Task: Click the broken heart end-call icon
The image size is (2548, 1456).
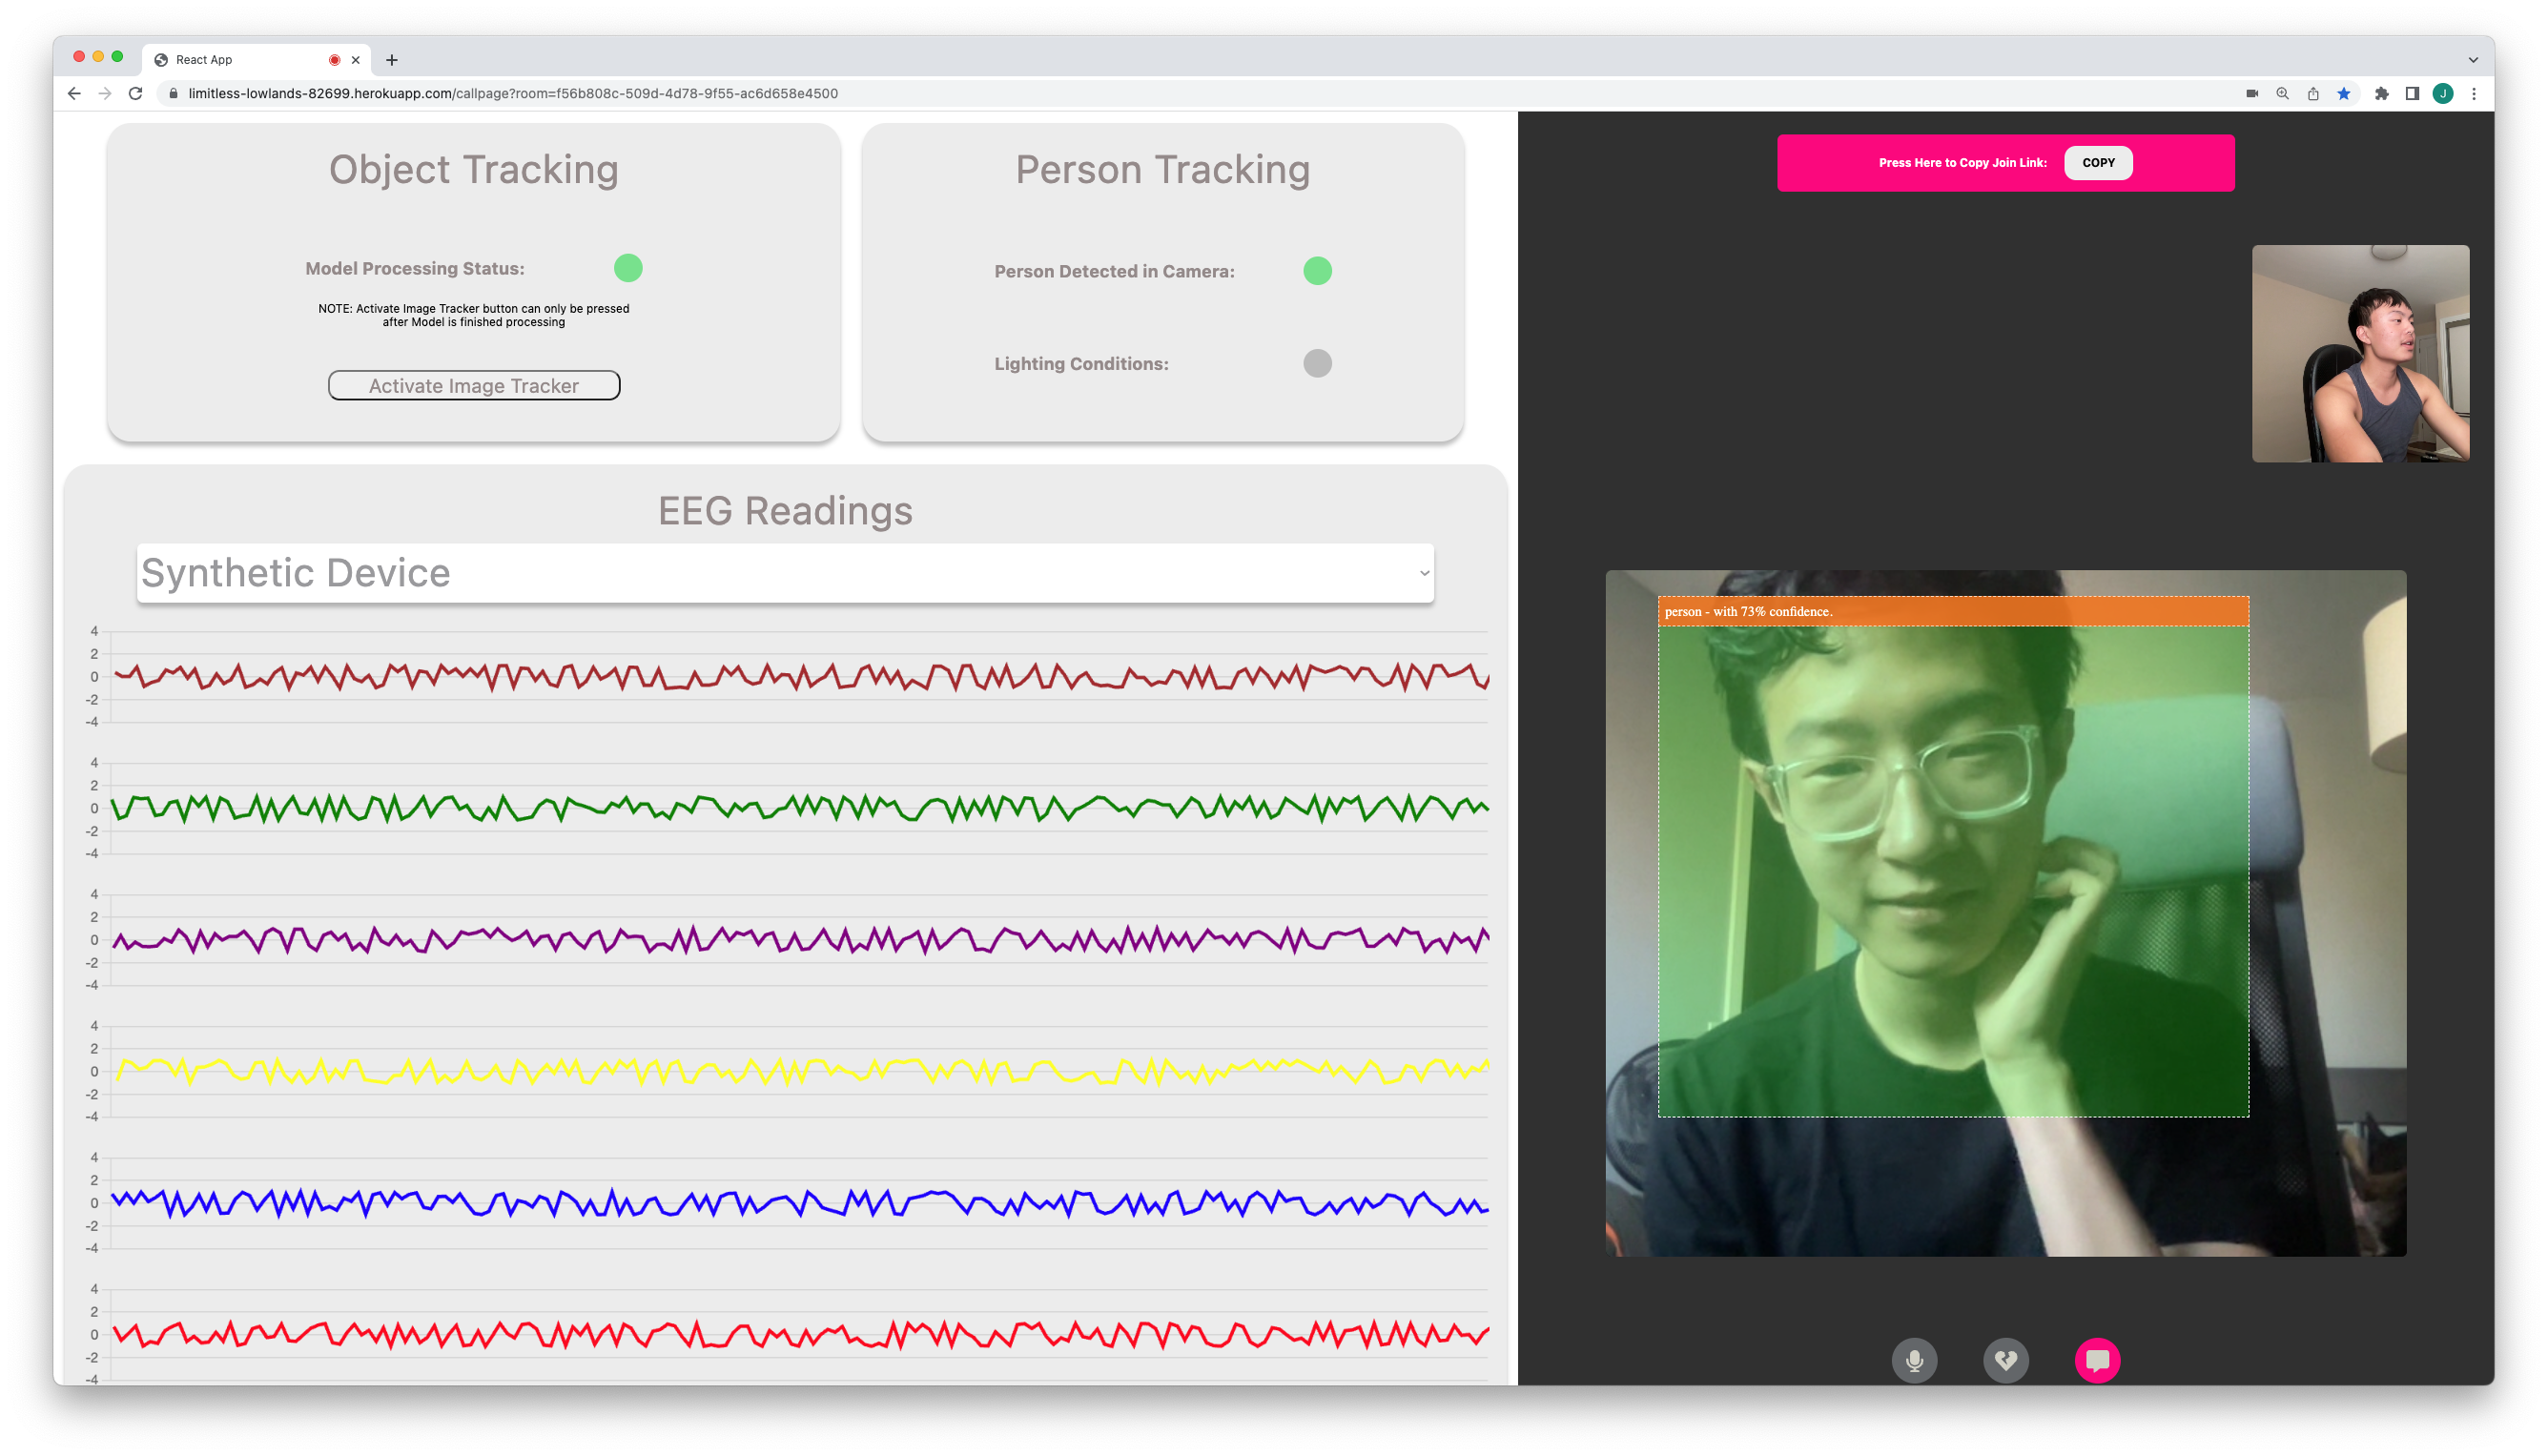Action: pos(2005,1360)
